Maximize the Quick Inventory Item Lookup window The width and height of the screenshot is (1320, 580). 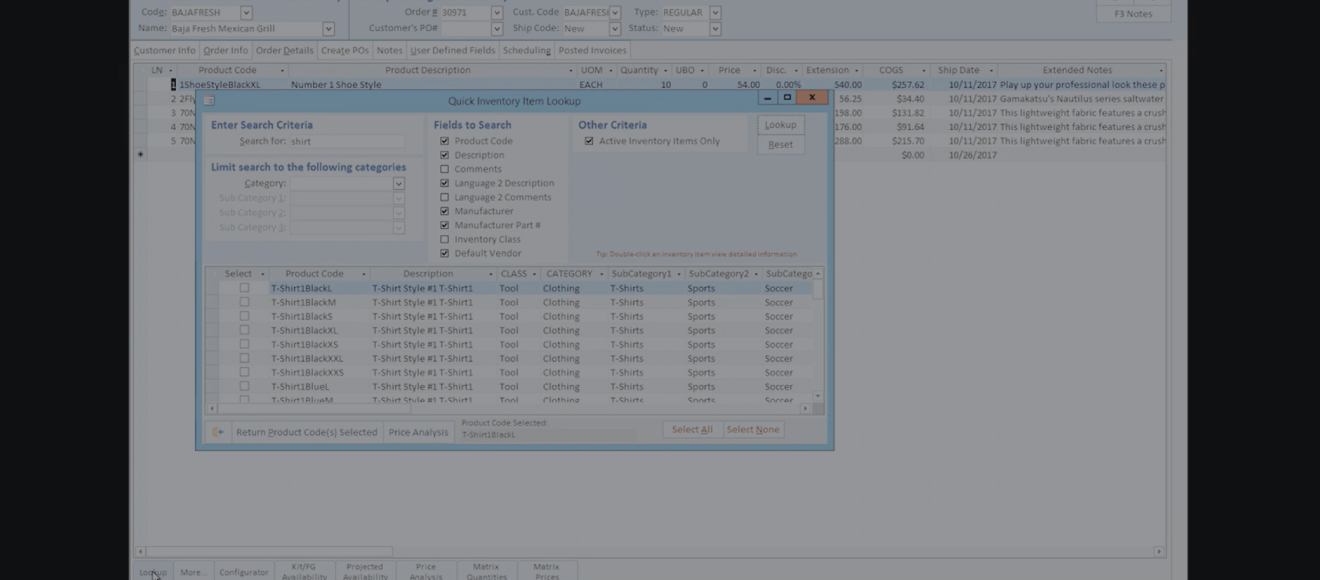tap(787, 98)
